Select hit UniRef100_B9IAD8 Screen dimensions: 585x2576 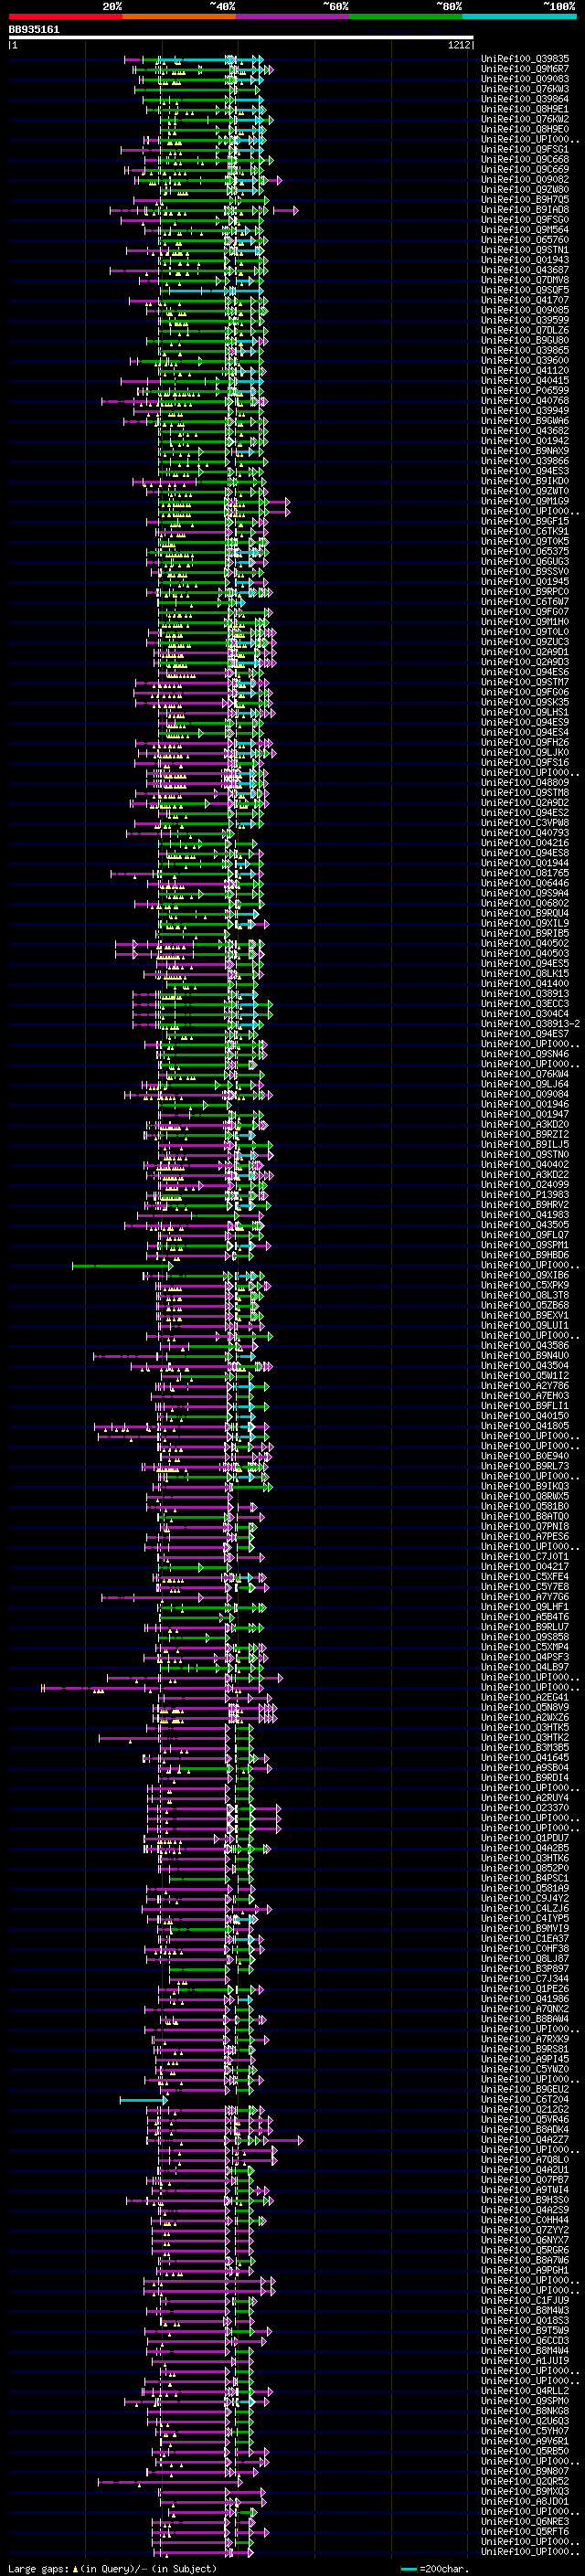click(525, 210)
